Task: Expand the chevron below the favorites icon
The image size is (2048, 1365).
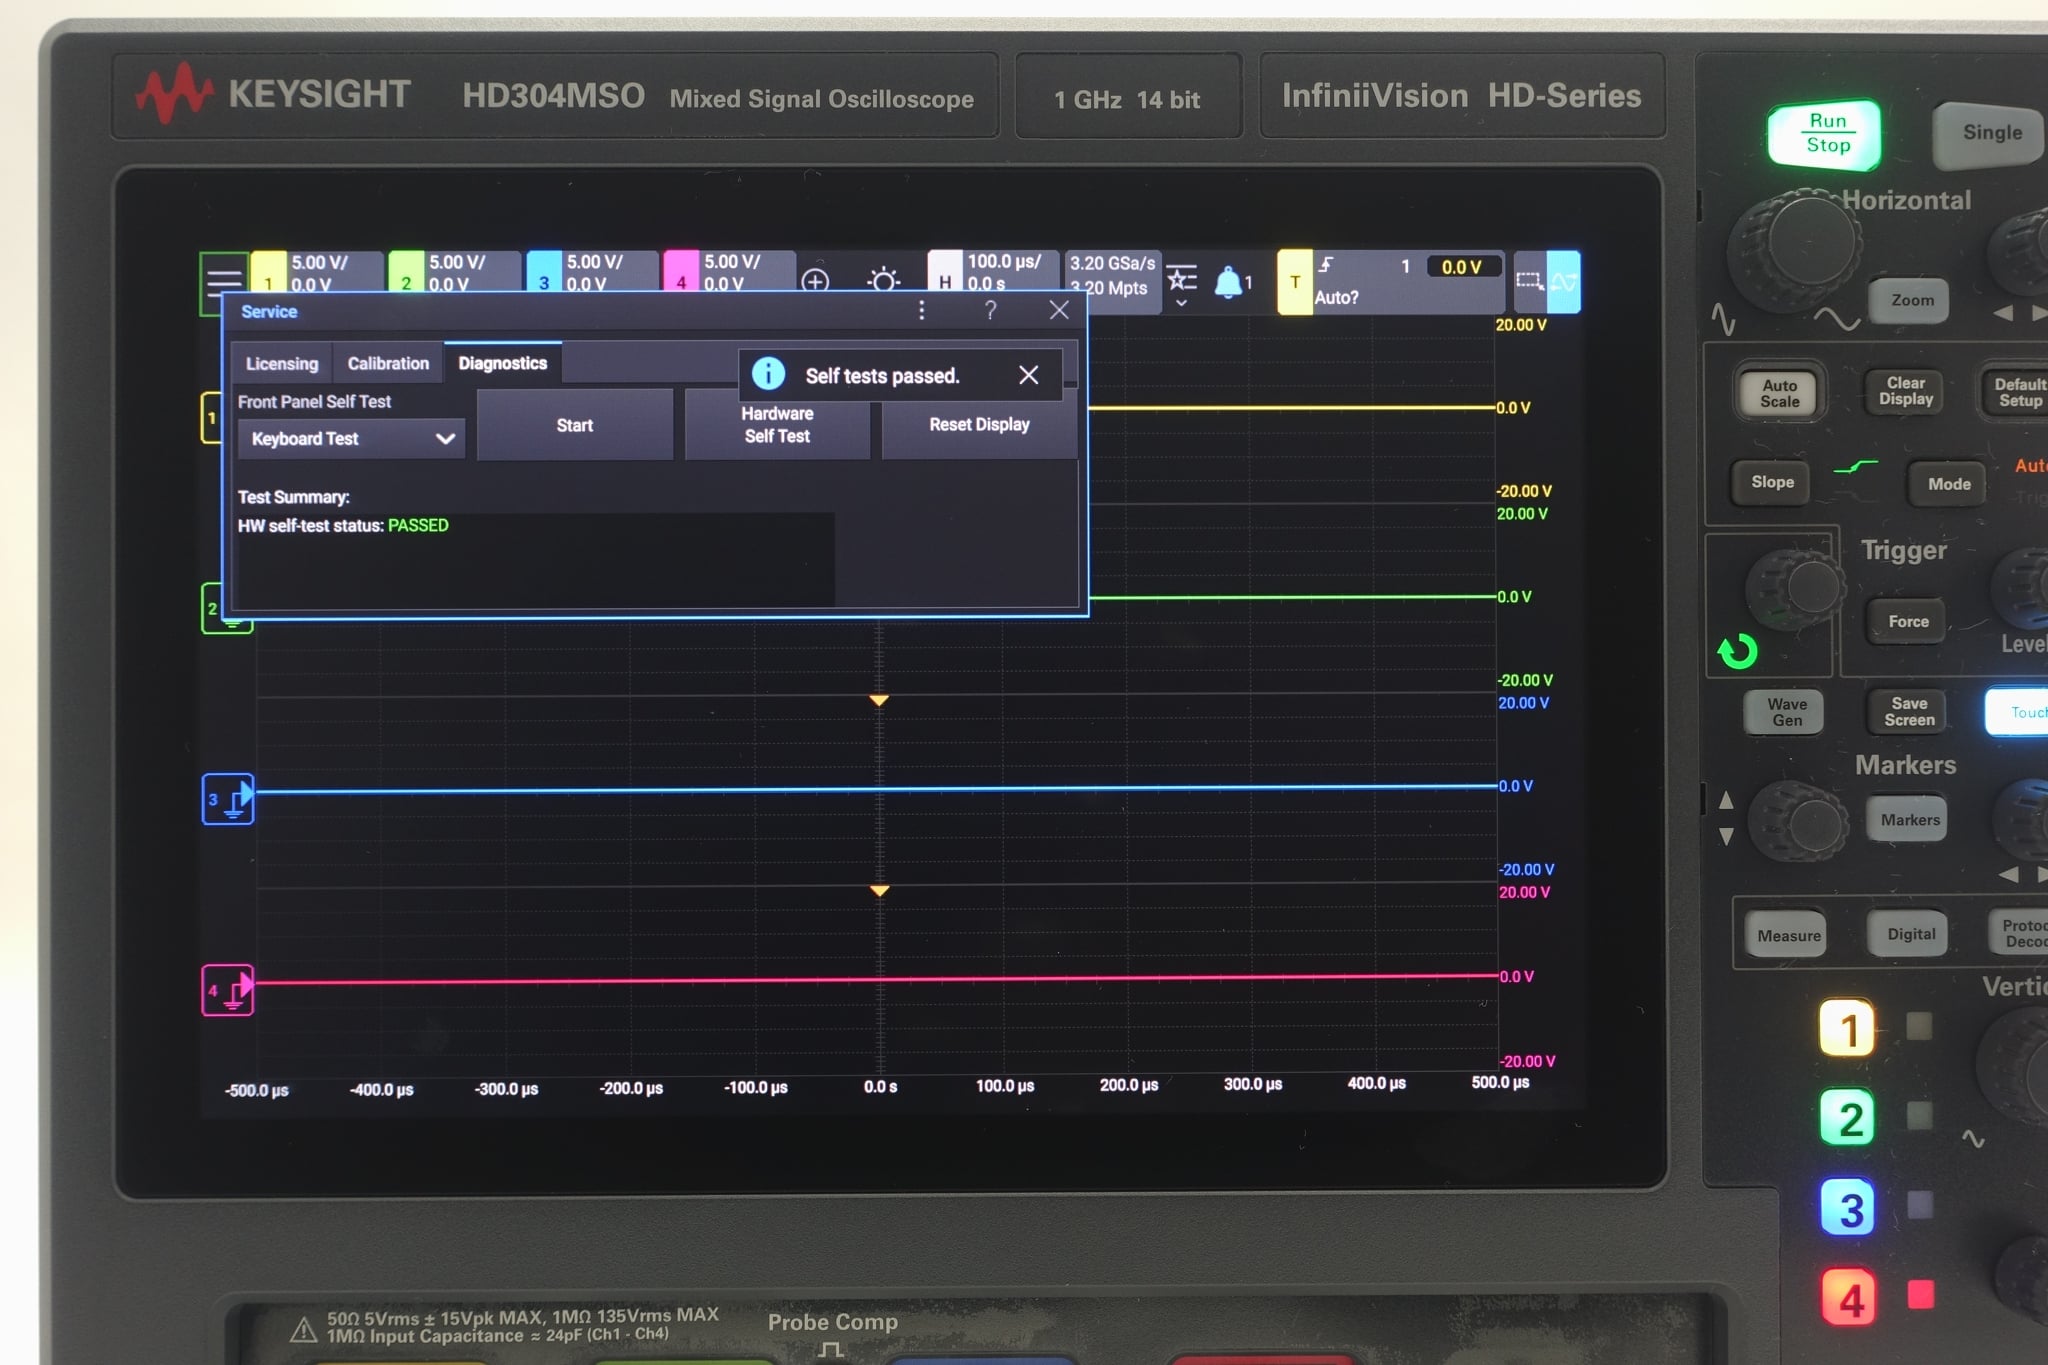Action: 1181,303
